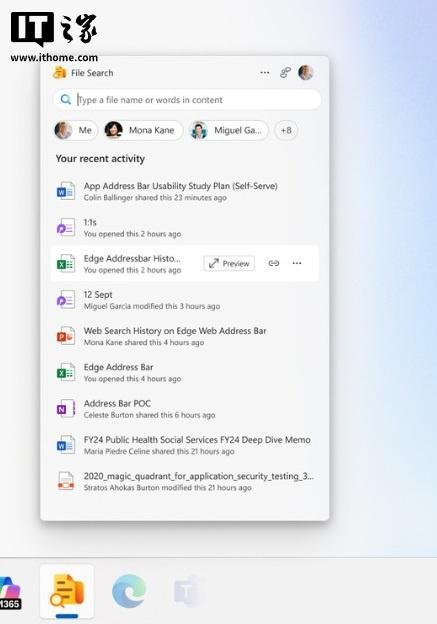
Task: Click OneNote icon for Address Bar POC
Action: tap(66, 409)
